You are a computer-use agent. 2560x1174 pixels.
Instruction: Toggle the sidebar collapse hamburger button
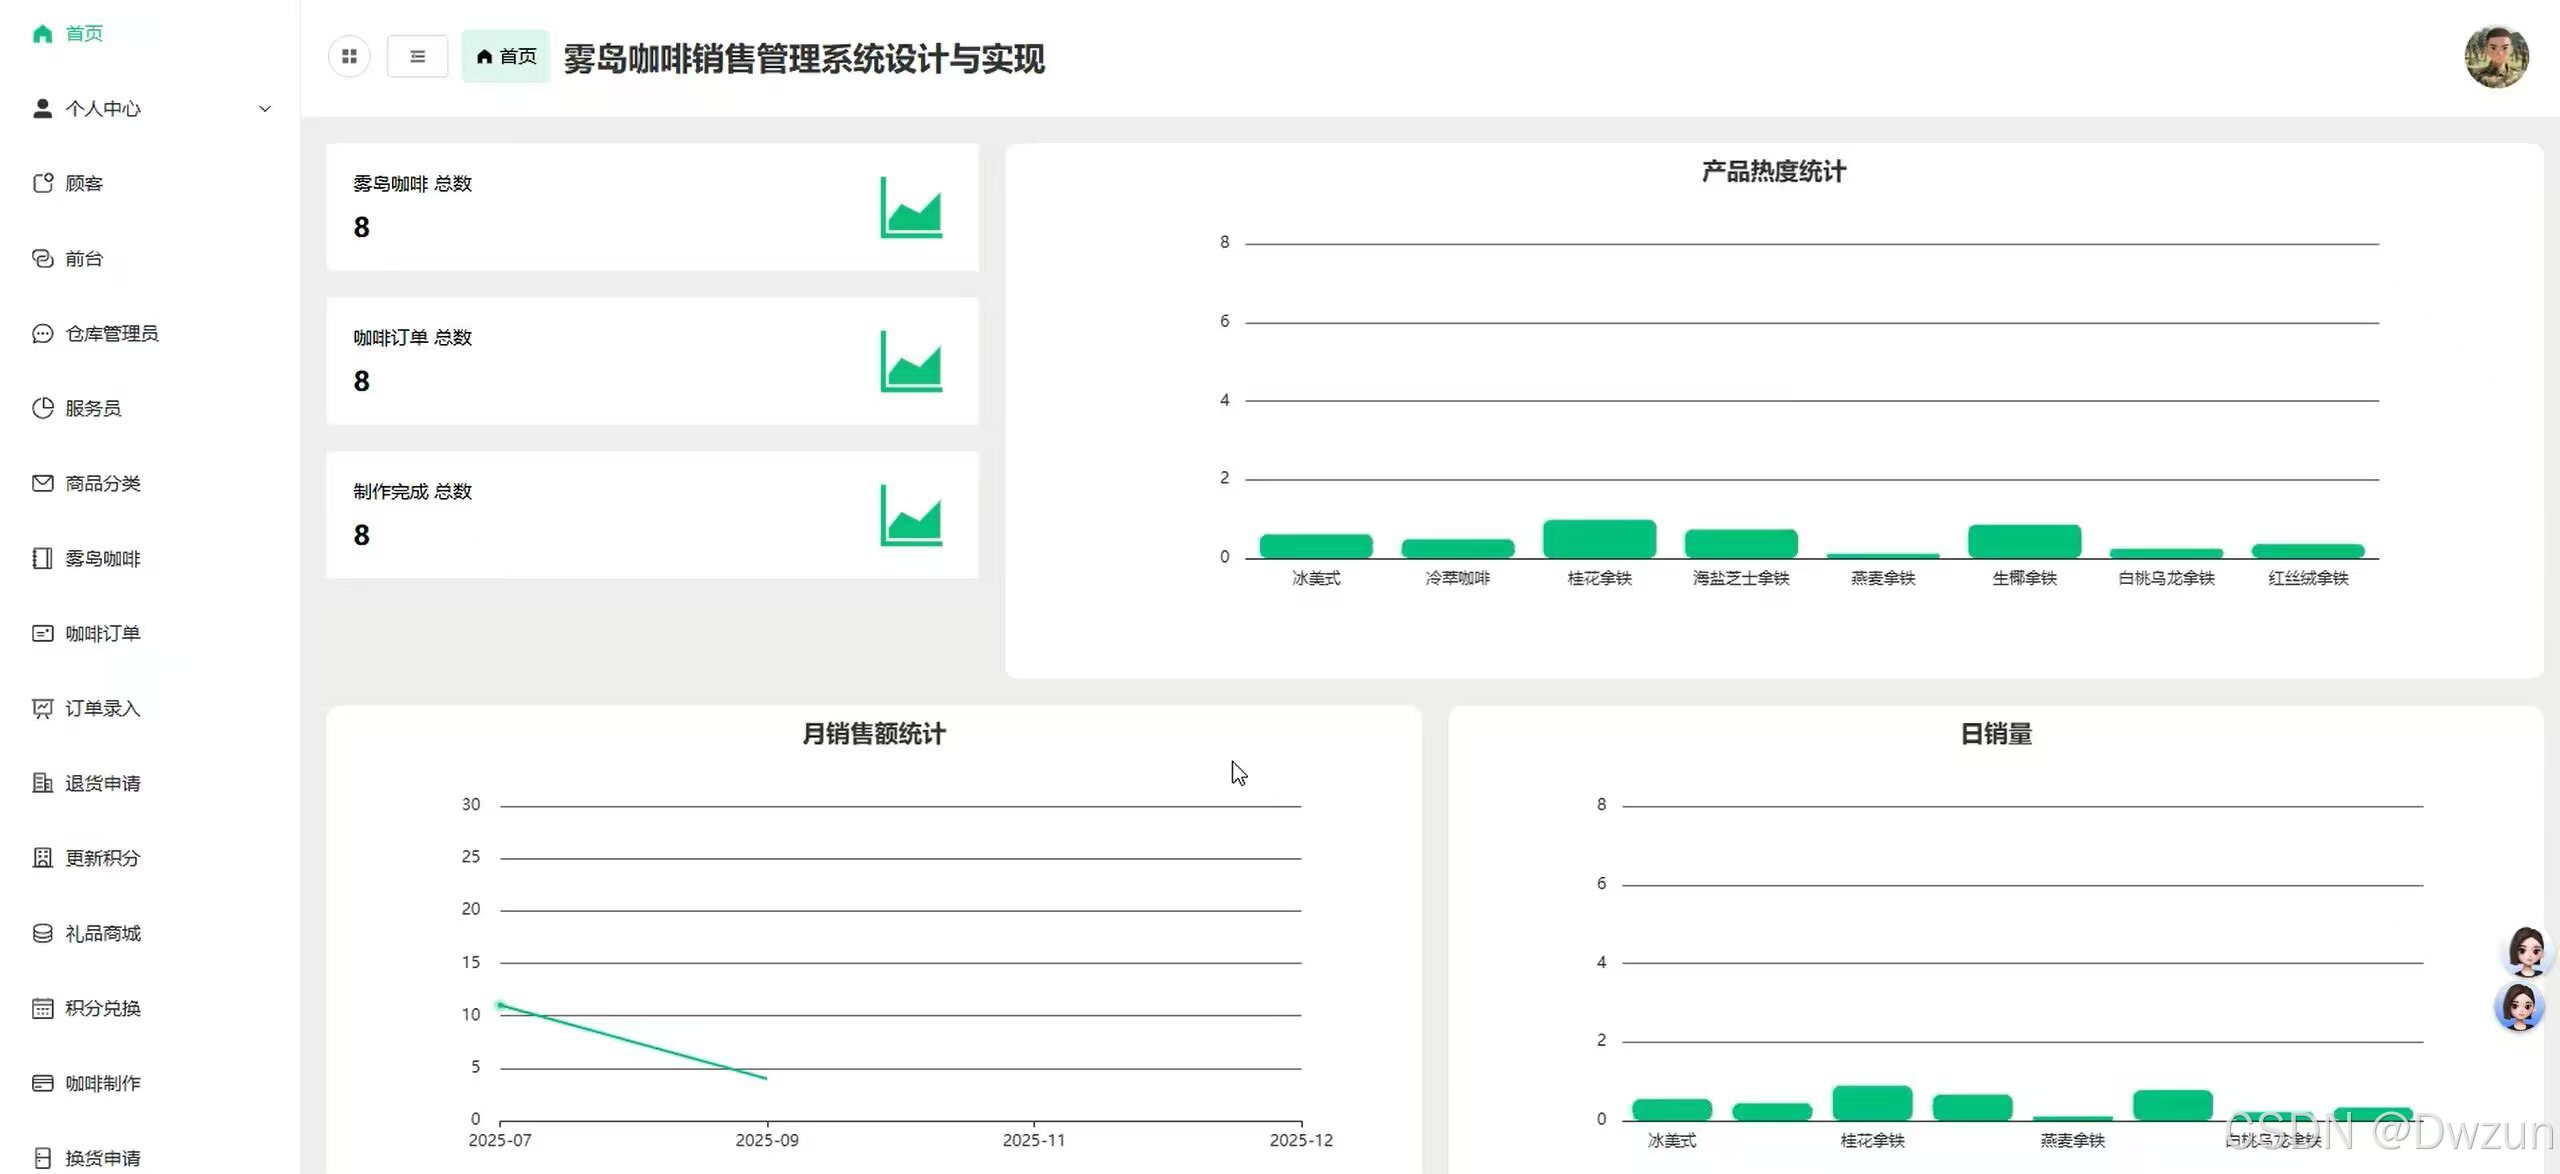[x=417, y=57]
